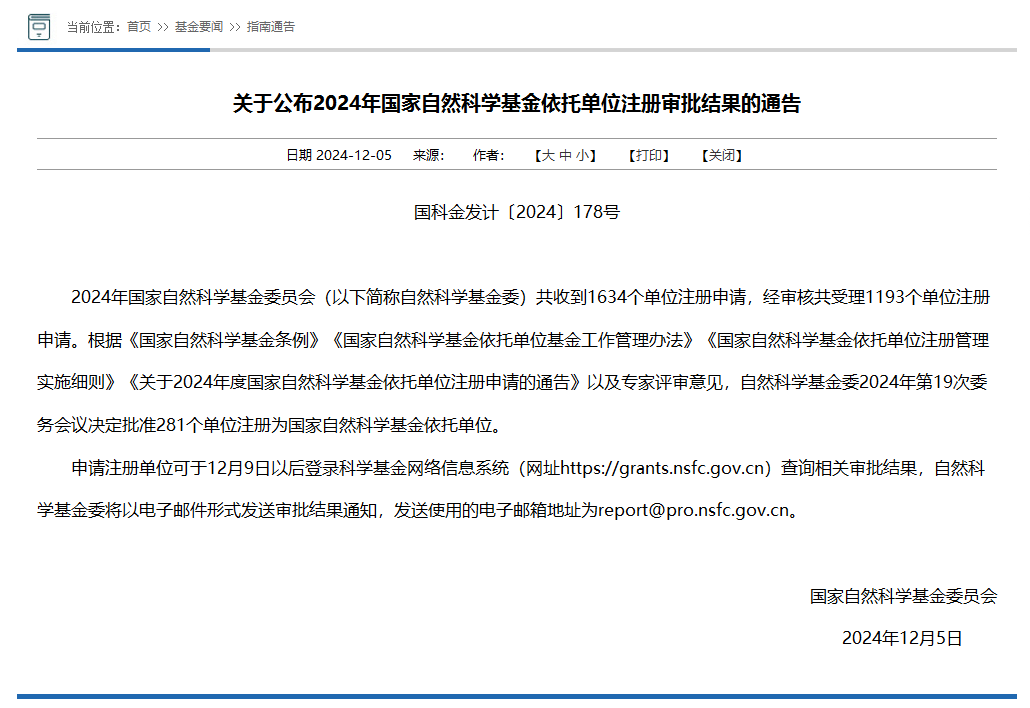
Task: Set font size to 小 (small)
Action: pyautogui.click(x=582, y=155)
